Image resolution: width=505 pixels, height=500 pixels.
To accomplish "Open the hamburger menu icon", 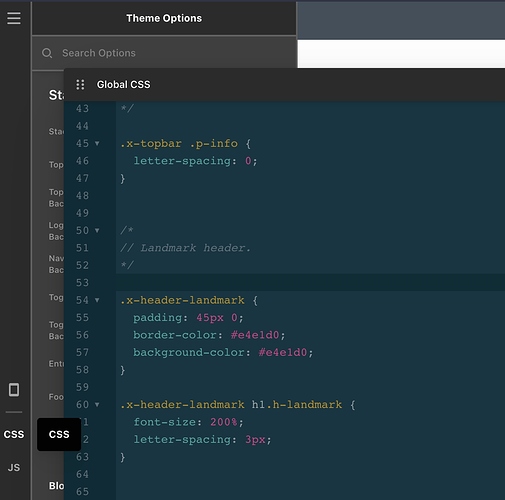I will [14, 18].
